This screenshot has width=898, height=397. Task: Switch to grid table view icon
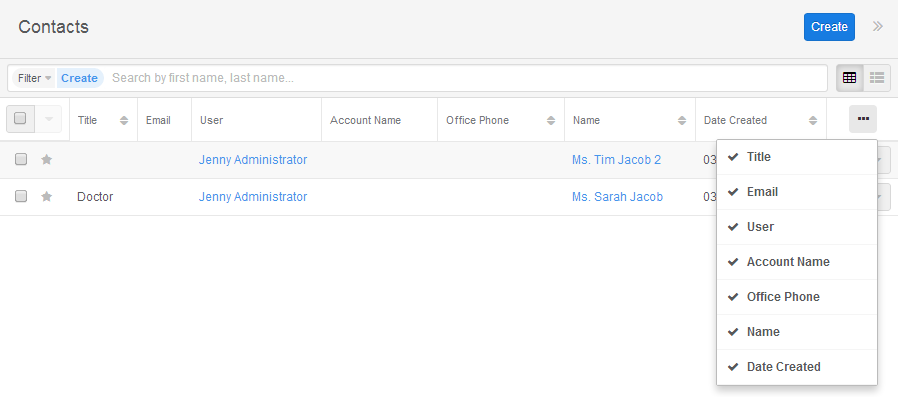point(849,78)
